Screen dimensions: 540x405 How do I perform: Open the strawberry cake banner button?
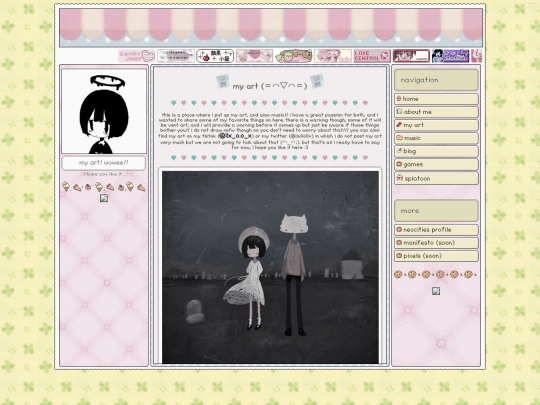pyautogui.click(x=293, y=56)
